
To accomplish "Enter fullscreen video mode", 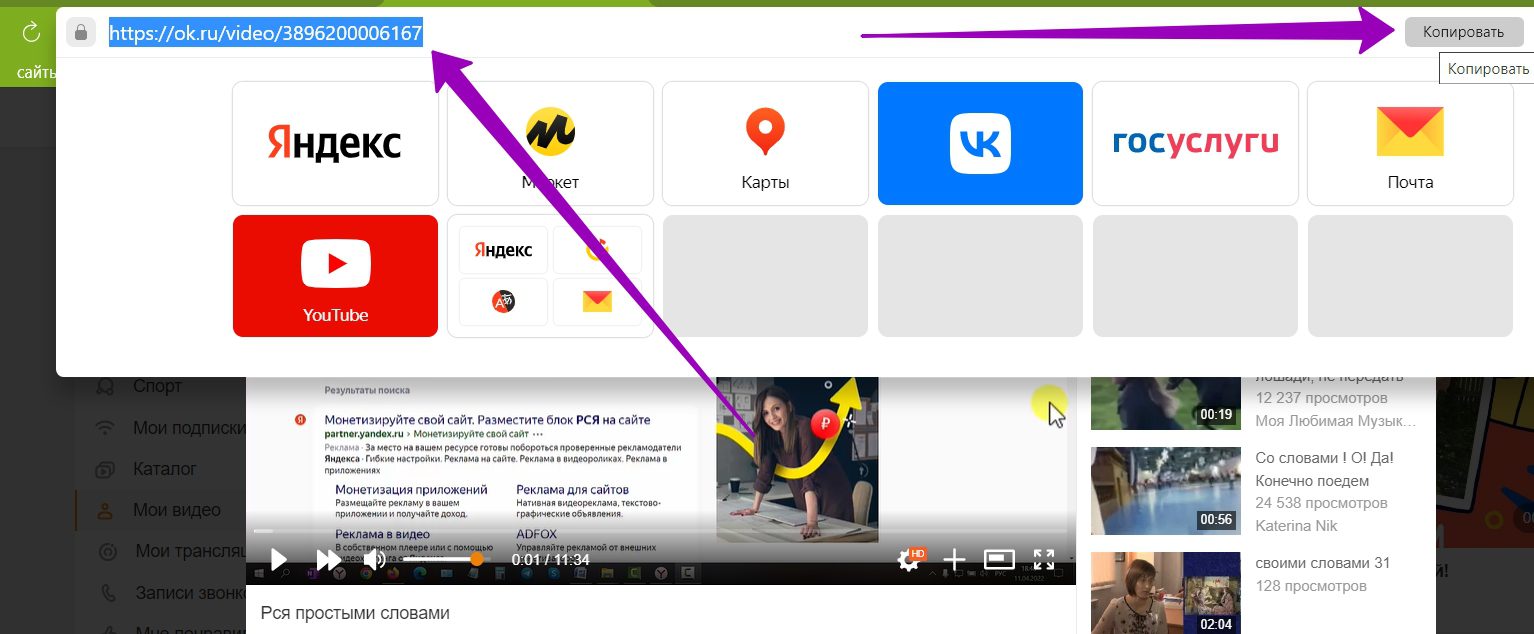I will (x=1043, y=560).
